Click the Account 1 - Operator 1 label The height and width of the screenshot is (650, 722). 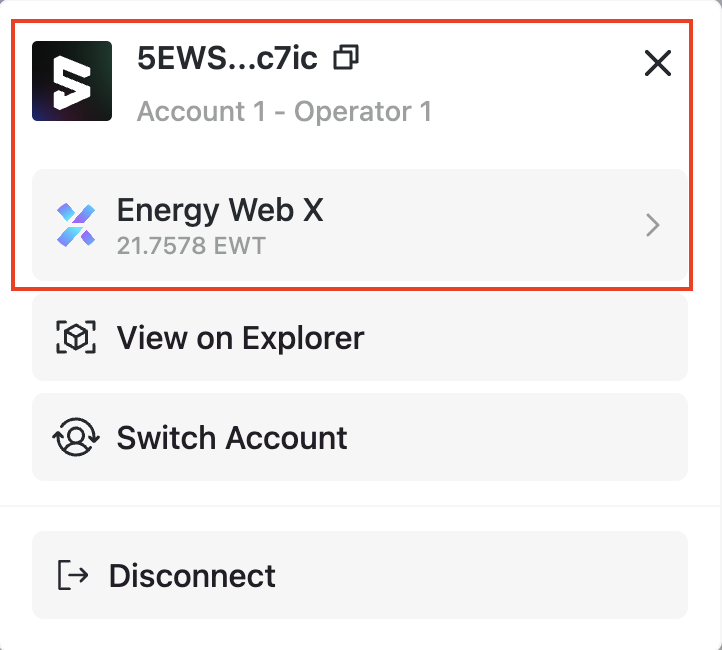pos(284,110)
